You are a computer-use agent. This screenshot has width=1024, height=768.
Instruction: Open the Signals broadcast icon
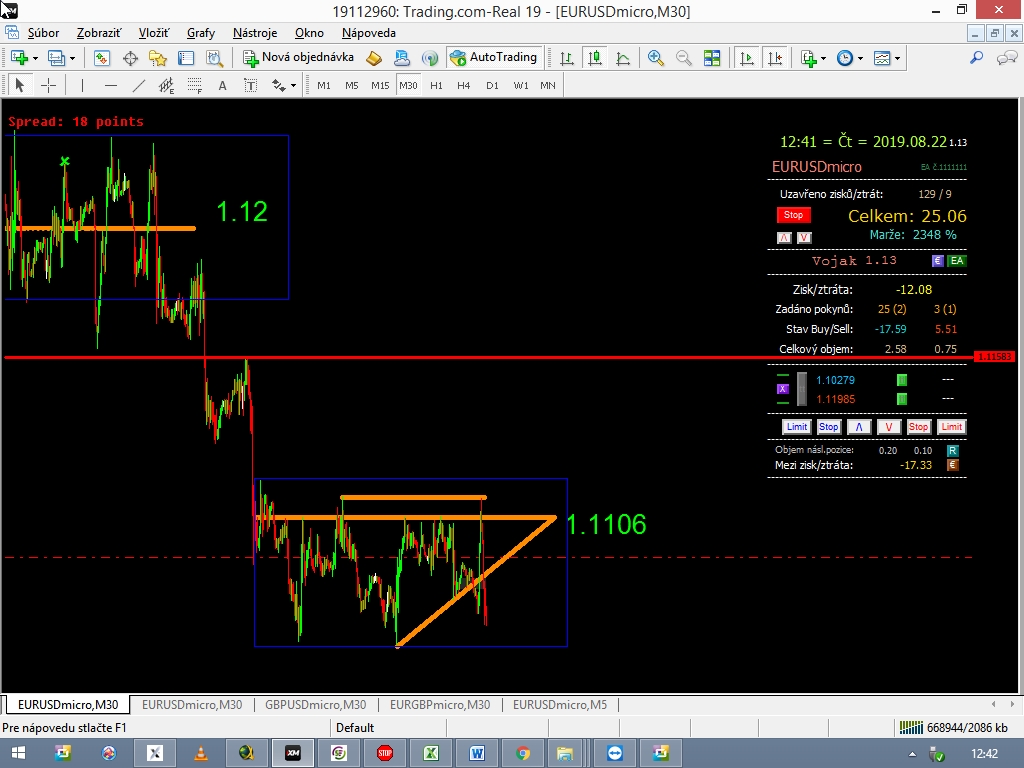click(430, 58)
